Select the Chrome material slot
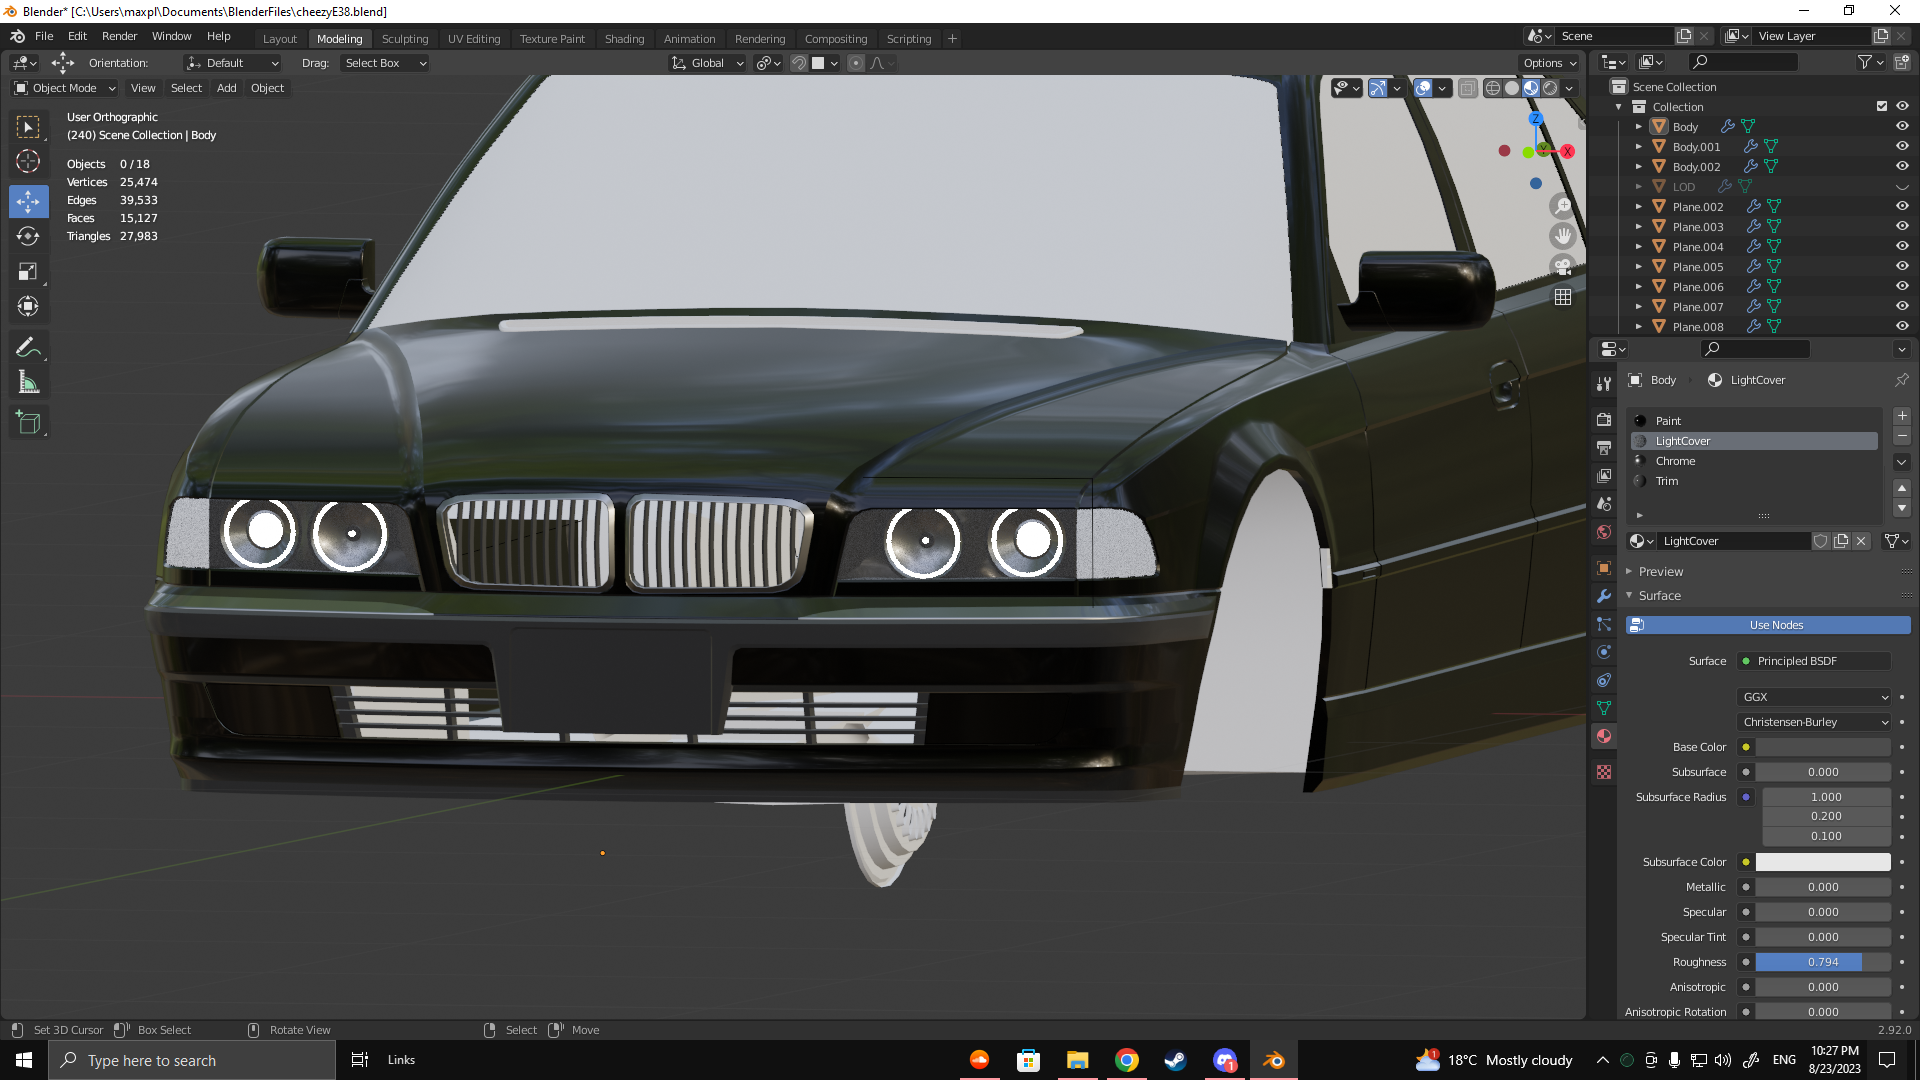The height and width of the screenshot is (1080, 1920). click(1675, 461)
